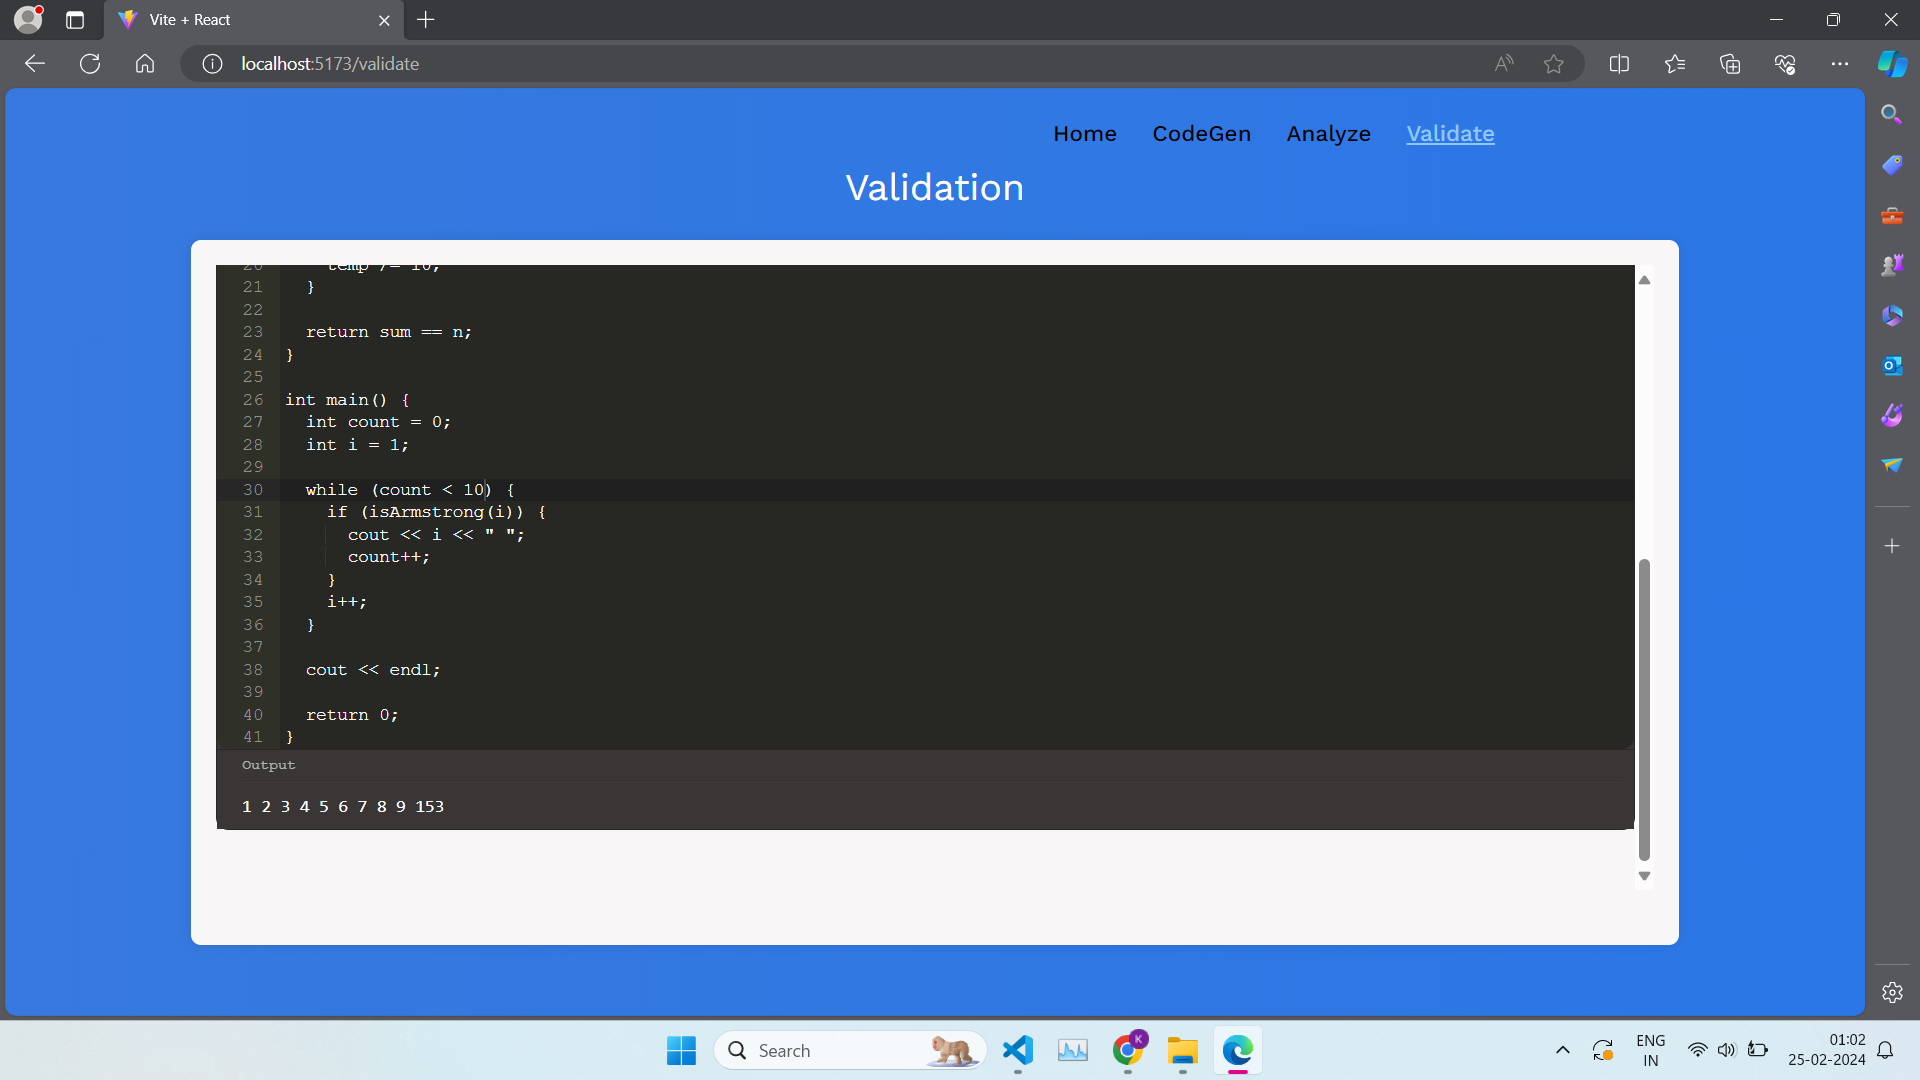Expand Settings and more ellipsis menu
This screenshot has height=1080, width=1920.
click(1840, 64)
